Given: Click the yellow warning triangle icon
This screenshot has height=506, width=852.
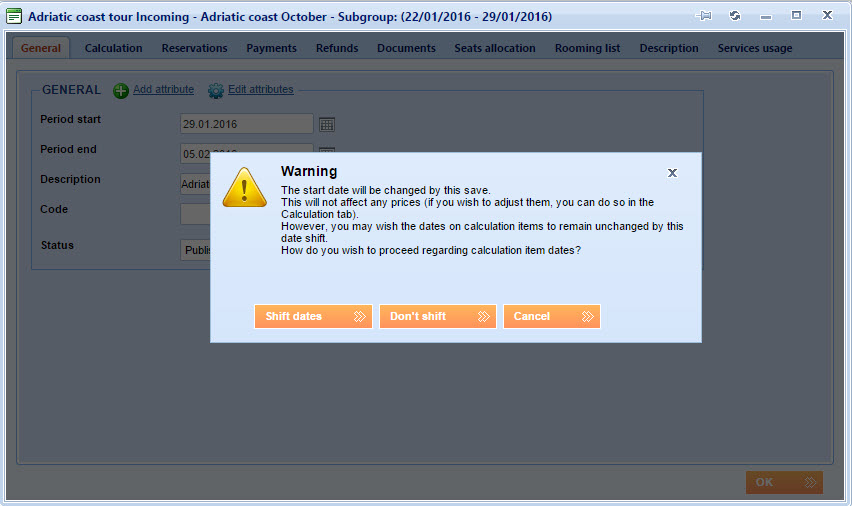Looking at the screenshot, I should [245, 188].
